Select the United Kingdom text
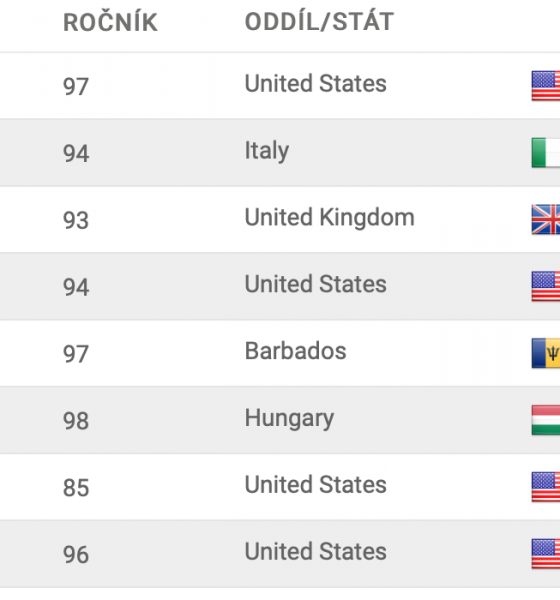 point(330,217)
